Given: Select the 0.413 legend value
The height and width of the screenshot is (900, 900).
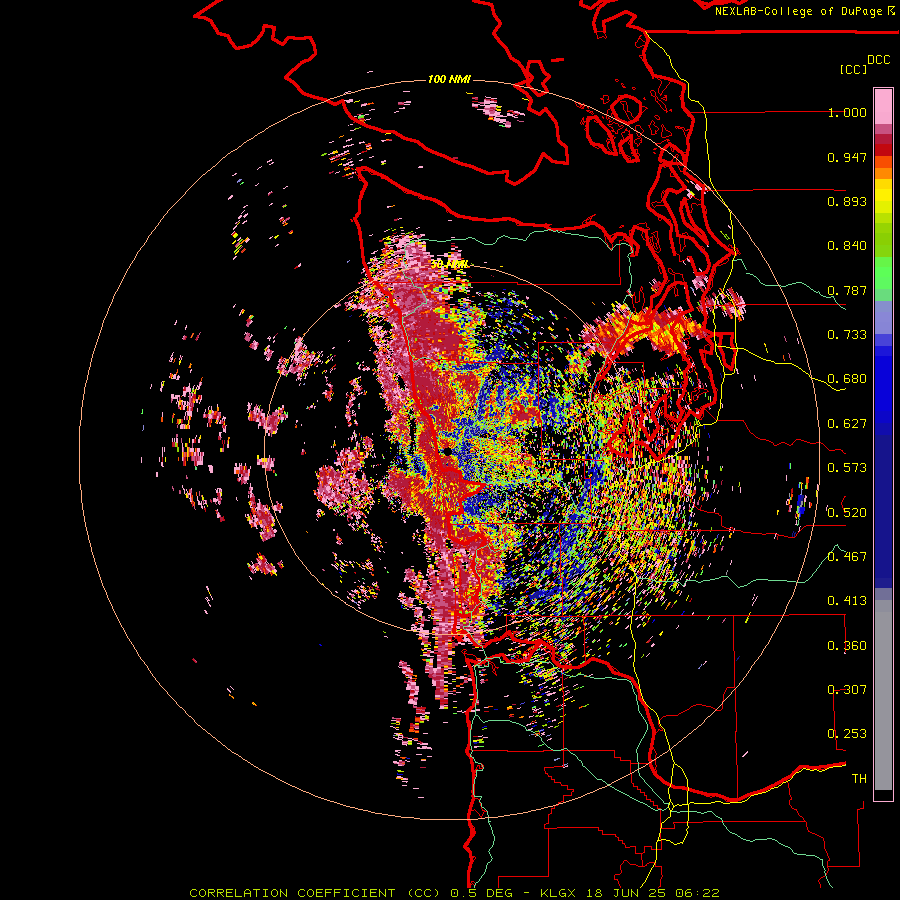Looking at the screenshot, I should [847, 601].
